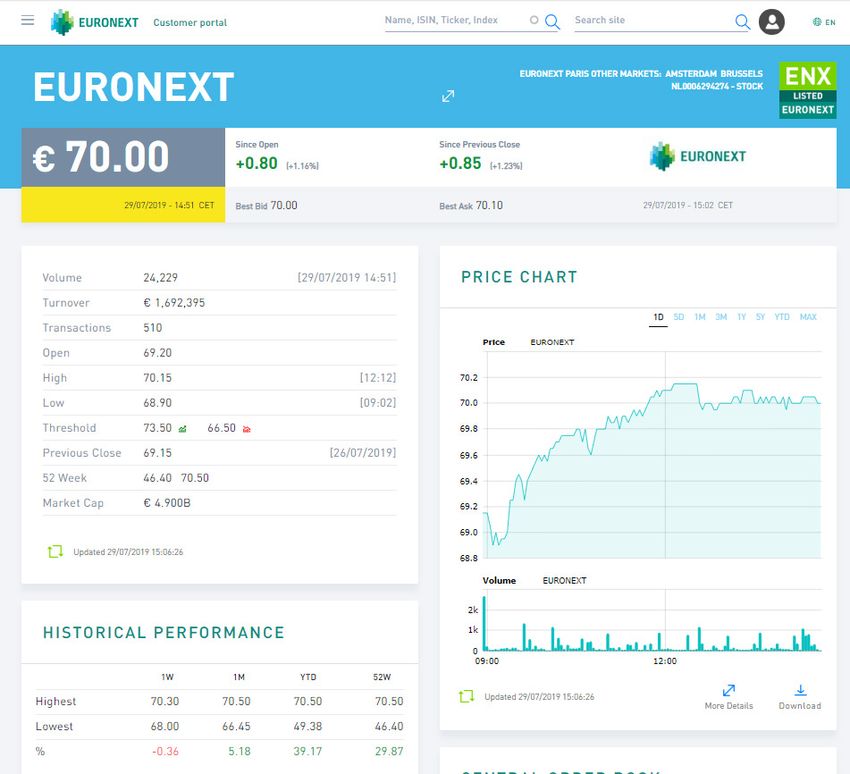Click the 1M Lowest value 66.45
This screenshot has height=774, width=850.
pyautogui.click(x=236, y=726)
